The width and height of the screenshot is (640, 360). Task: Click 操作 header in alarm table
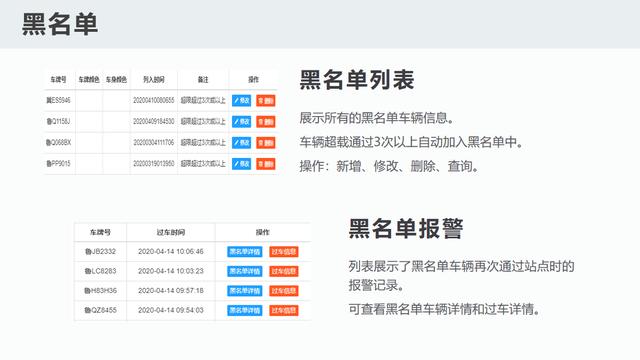[262, 232]
